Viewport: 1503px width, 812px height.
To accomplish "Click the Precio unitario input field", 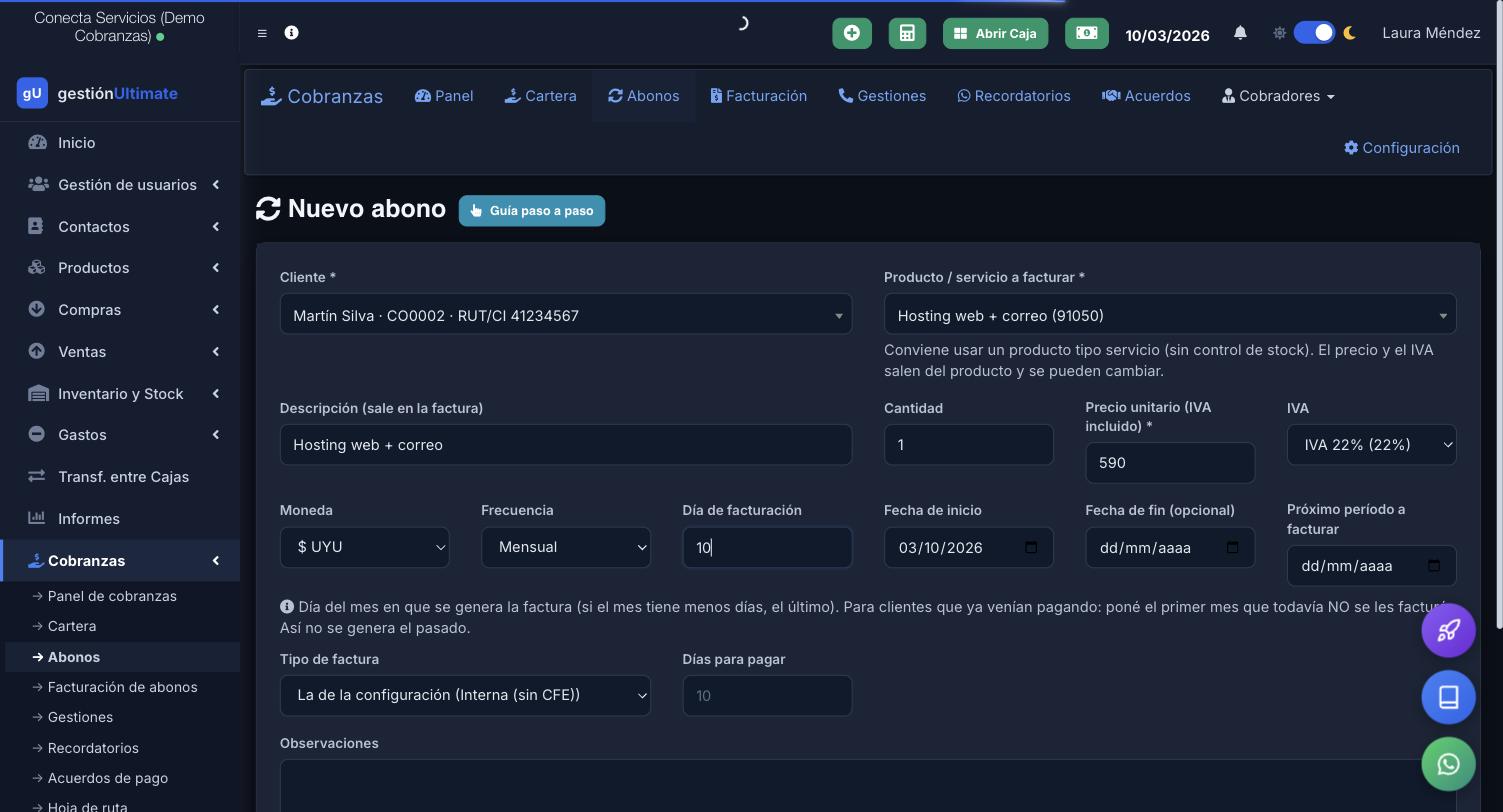I will (1170, 463).
